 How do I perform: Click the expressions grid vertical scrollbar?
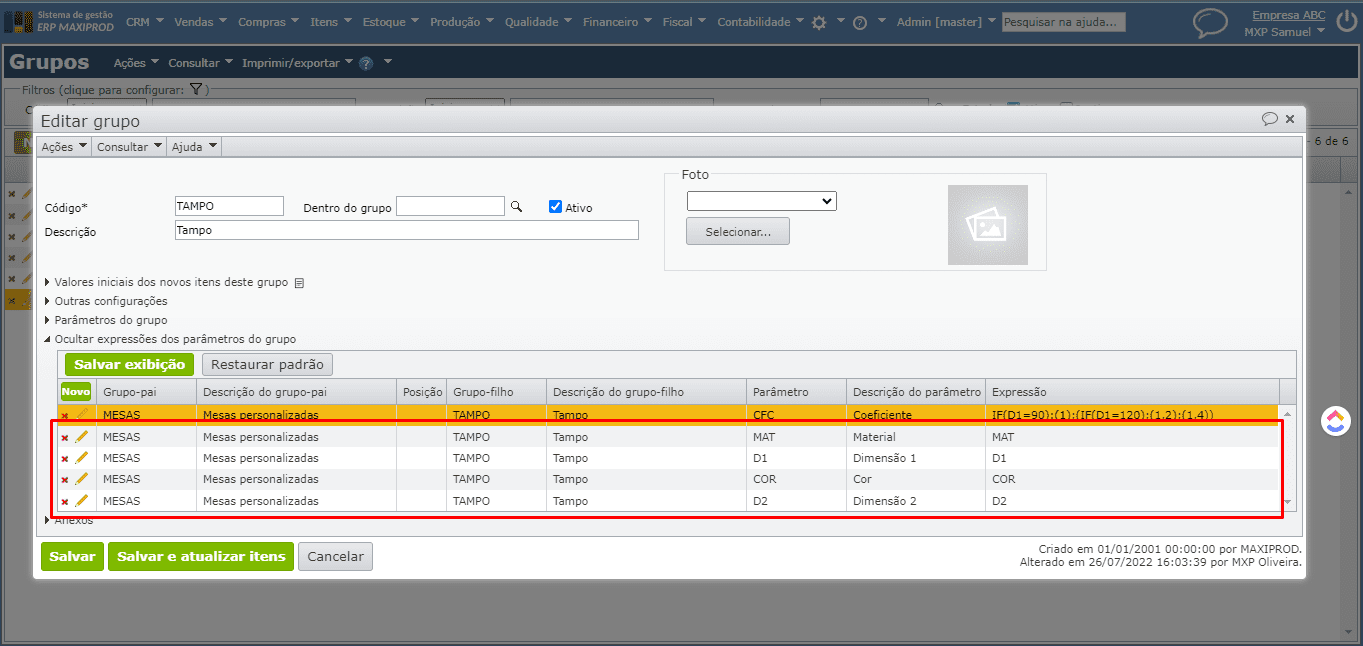[1287, 458]
